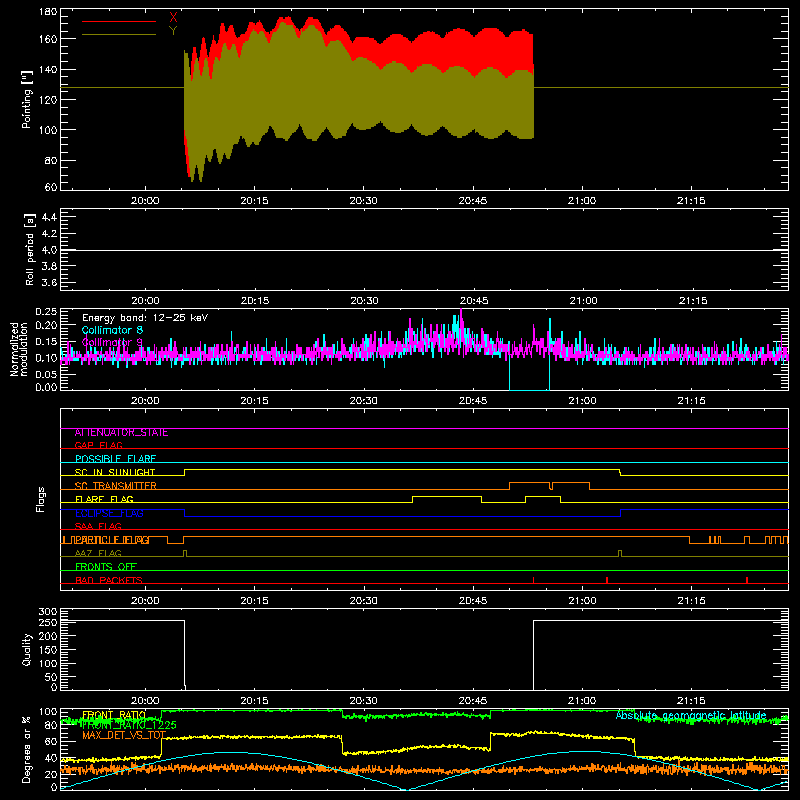800x800 pixels.
Task: Click the 0.05 tick on modulation axis
Action: (x=46, y=374)
